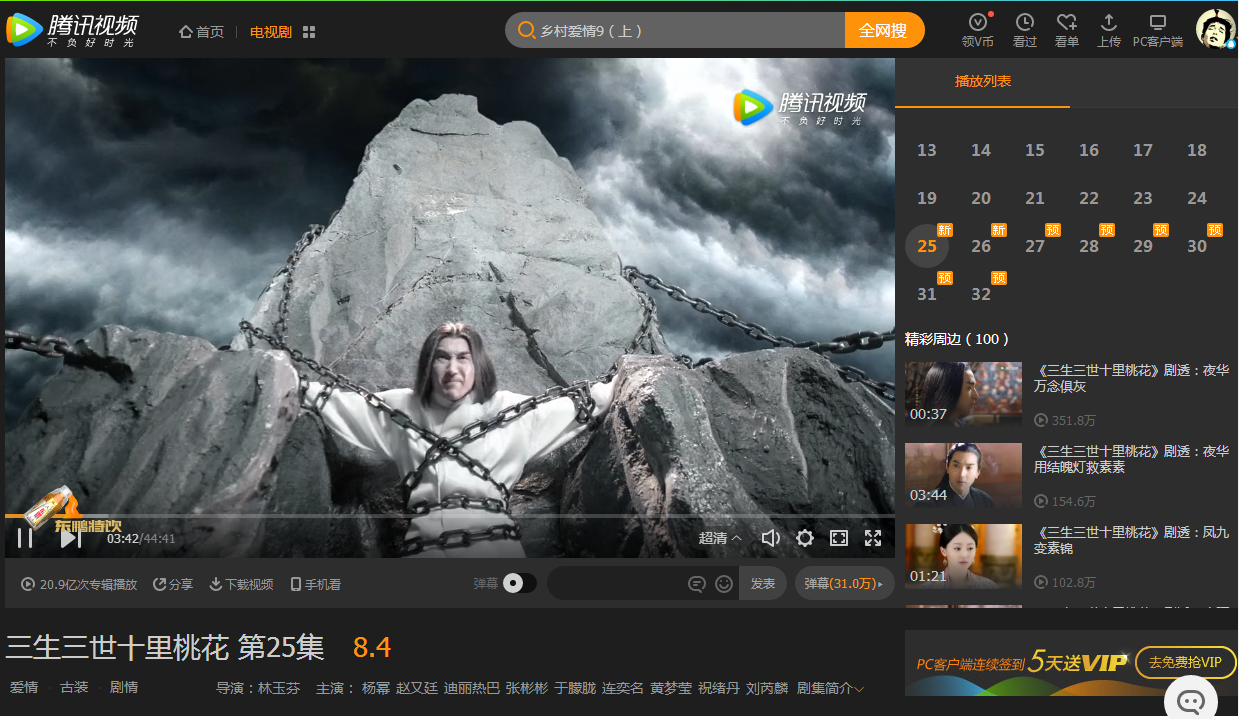Open the title 剧透：凤九变素锦
This screenshot has width=1239, height=719.
(1132, 540)
